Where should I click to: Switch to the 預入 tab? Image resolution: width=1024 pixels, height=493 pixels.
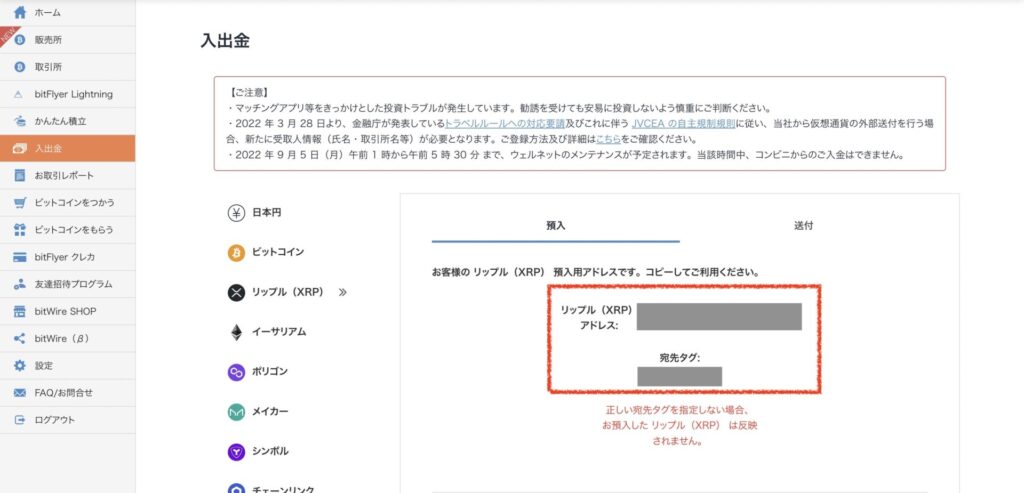(556, 226)
